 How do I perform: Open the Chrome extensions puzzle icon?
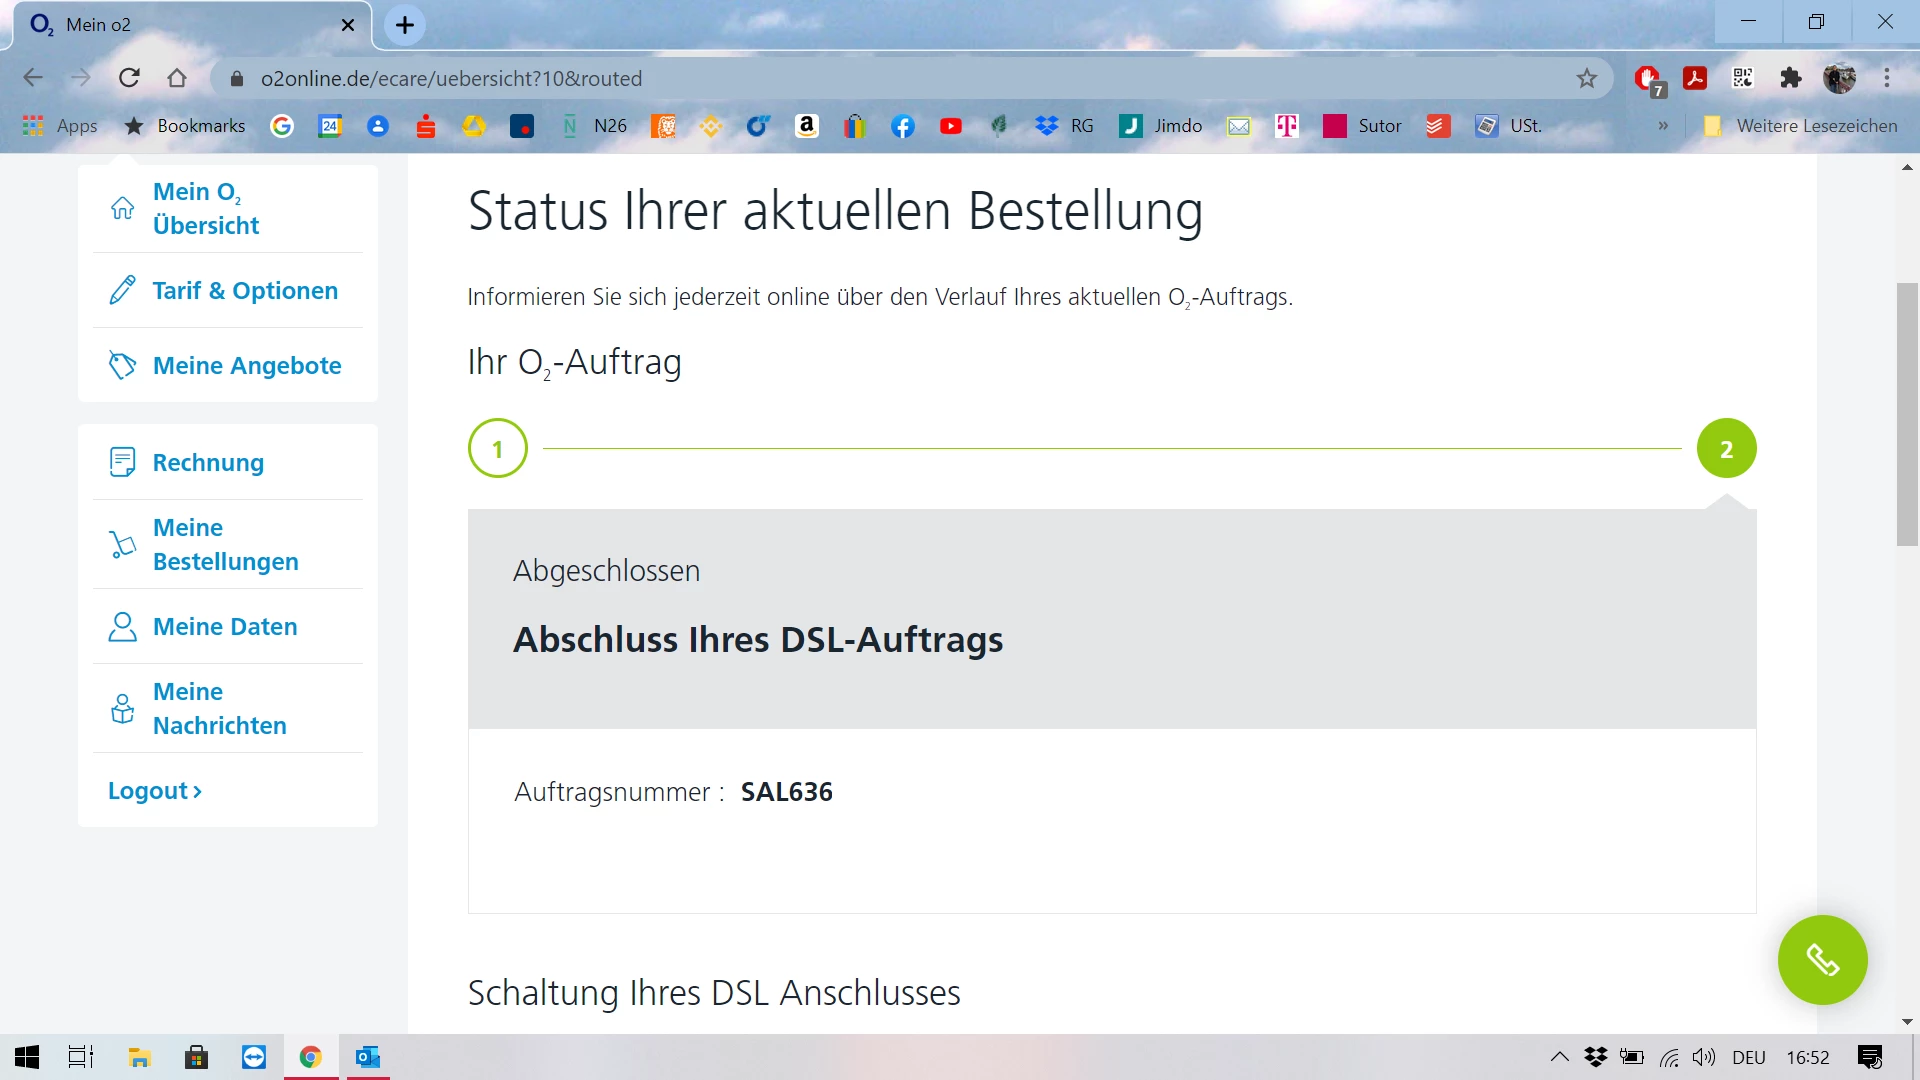1791,78
